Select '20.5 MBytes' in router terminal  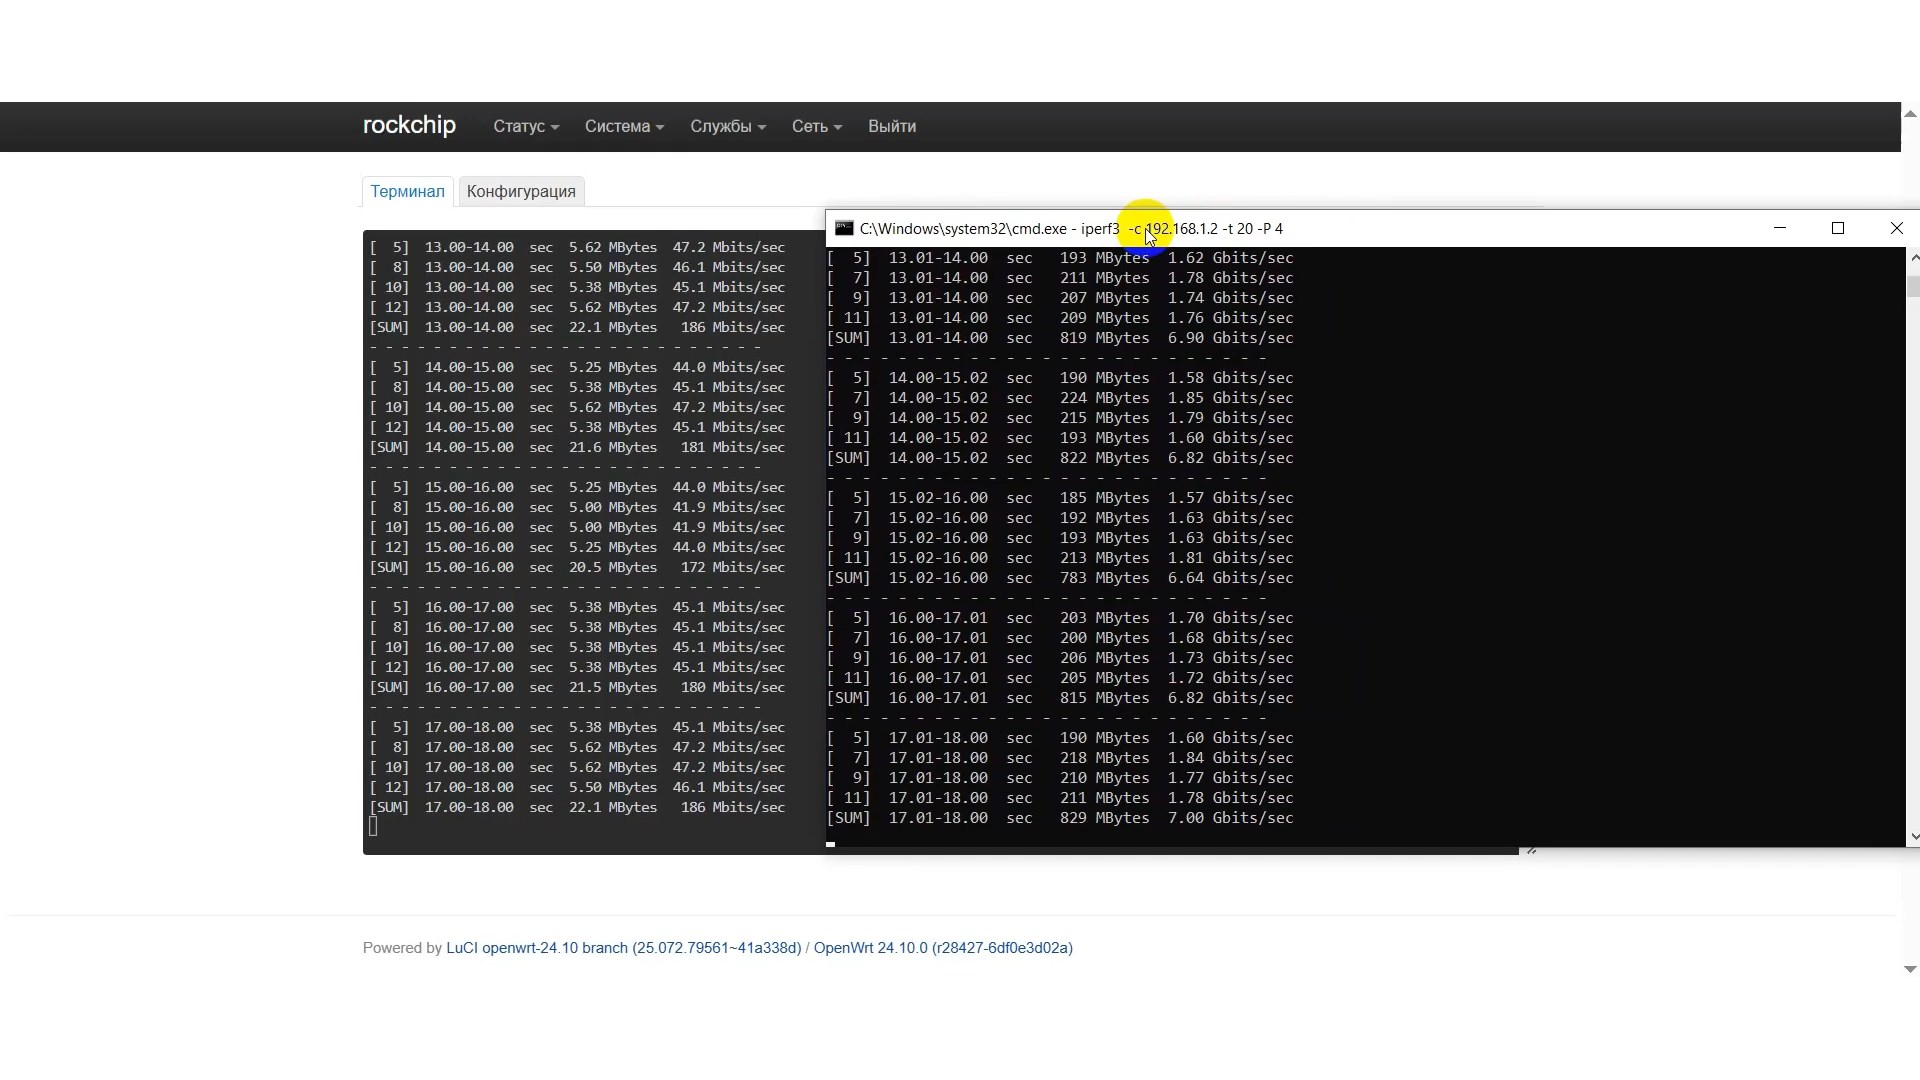613,567
